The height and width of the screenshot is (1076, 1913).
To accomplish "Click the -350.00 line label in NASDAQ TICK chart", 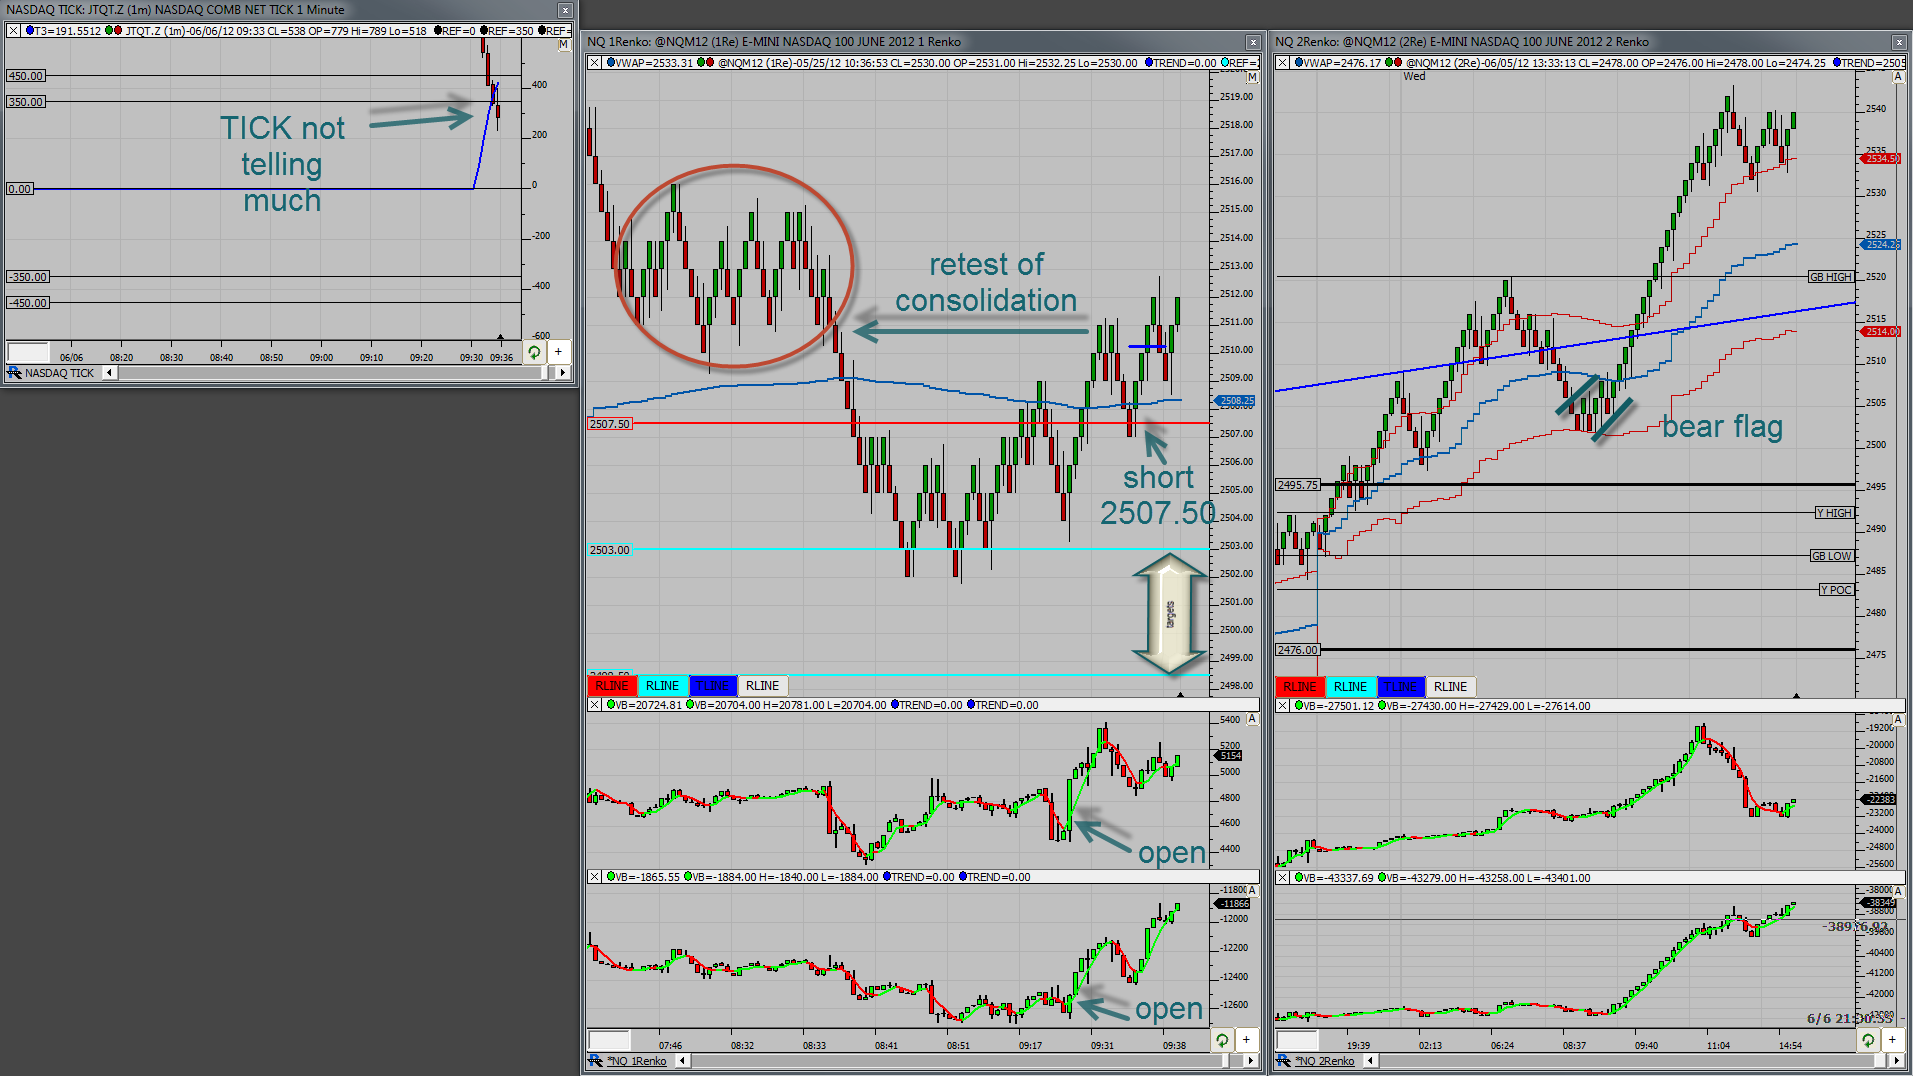I will click(28, 277).
